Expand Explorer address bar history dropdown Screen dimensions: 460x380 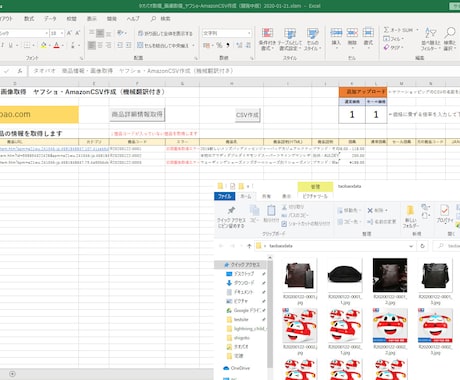[411, 246]
